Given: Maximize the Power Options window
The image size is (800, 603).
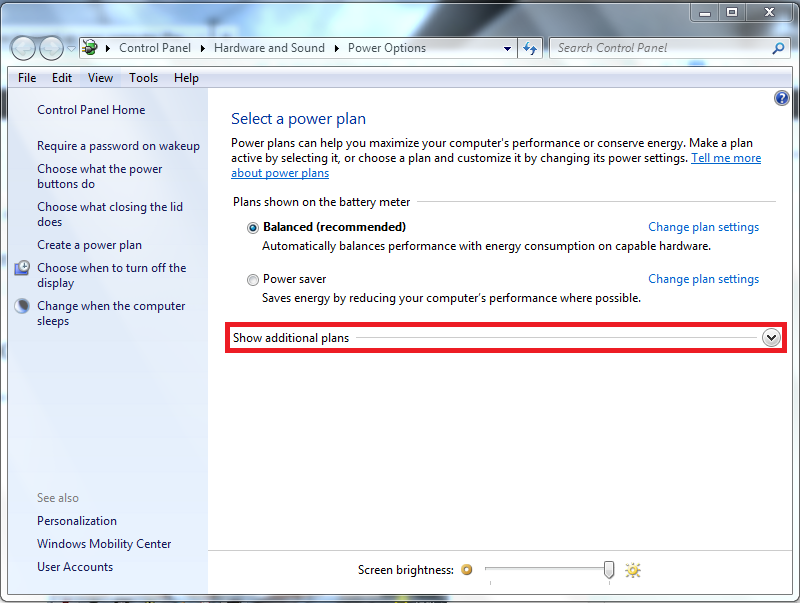Looking at the screenshot, I should [732, 12].
